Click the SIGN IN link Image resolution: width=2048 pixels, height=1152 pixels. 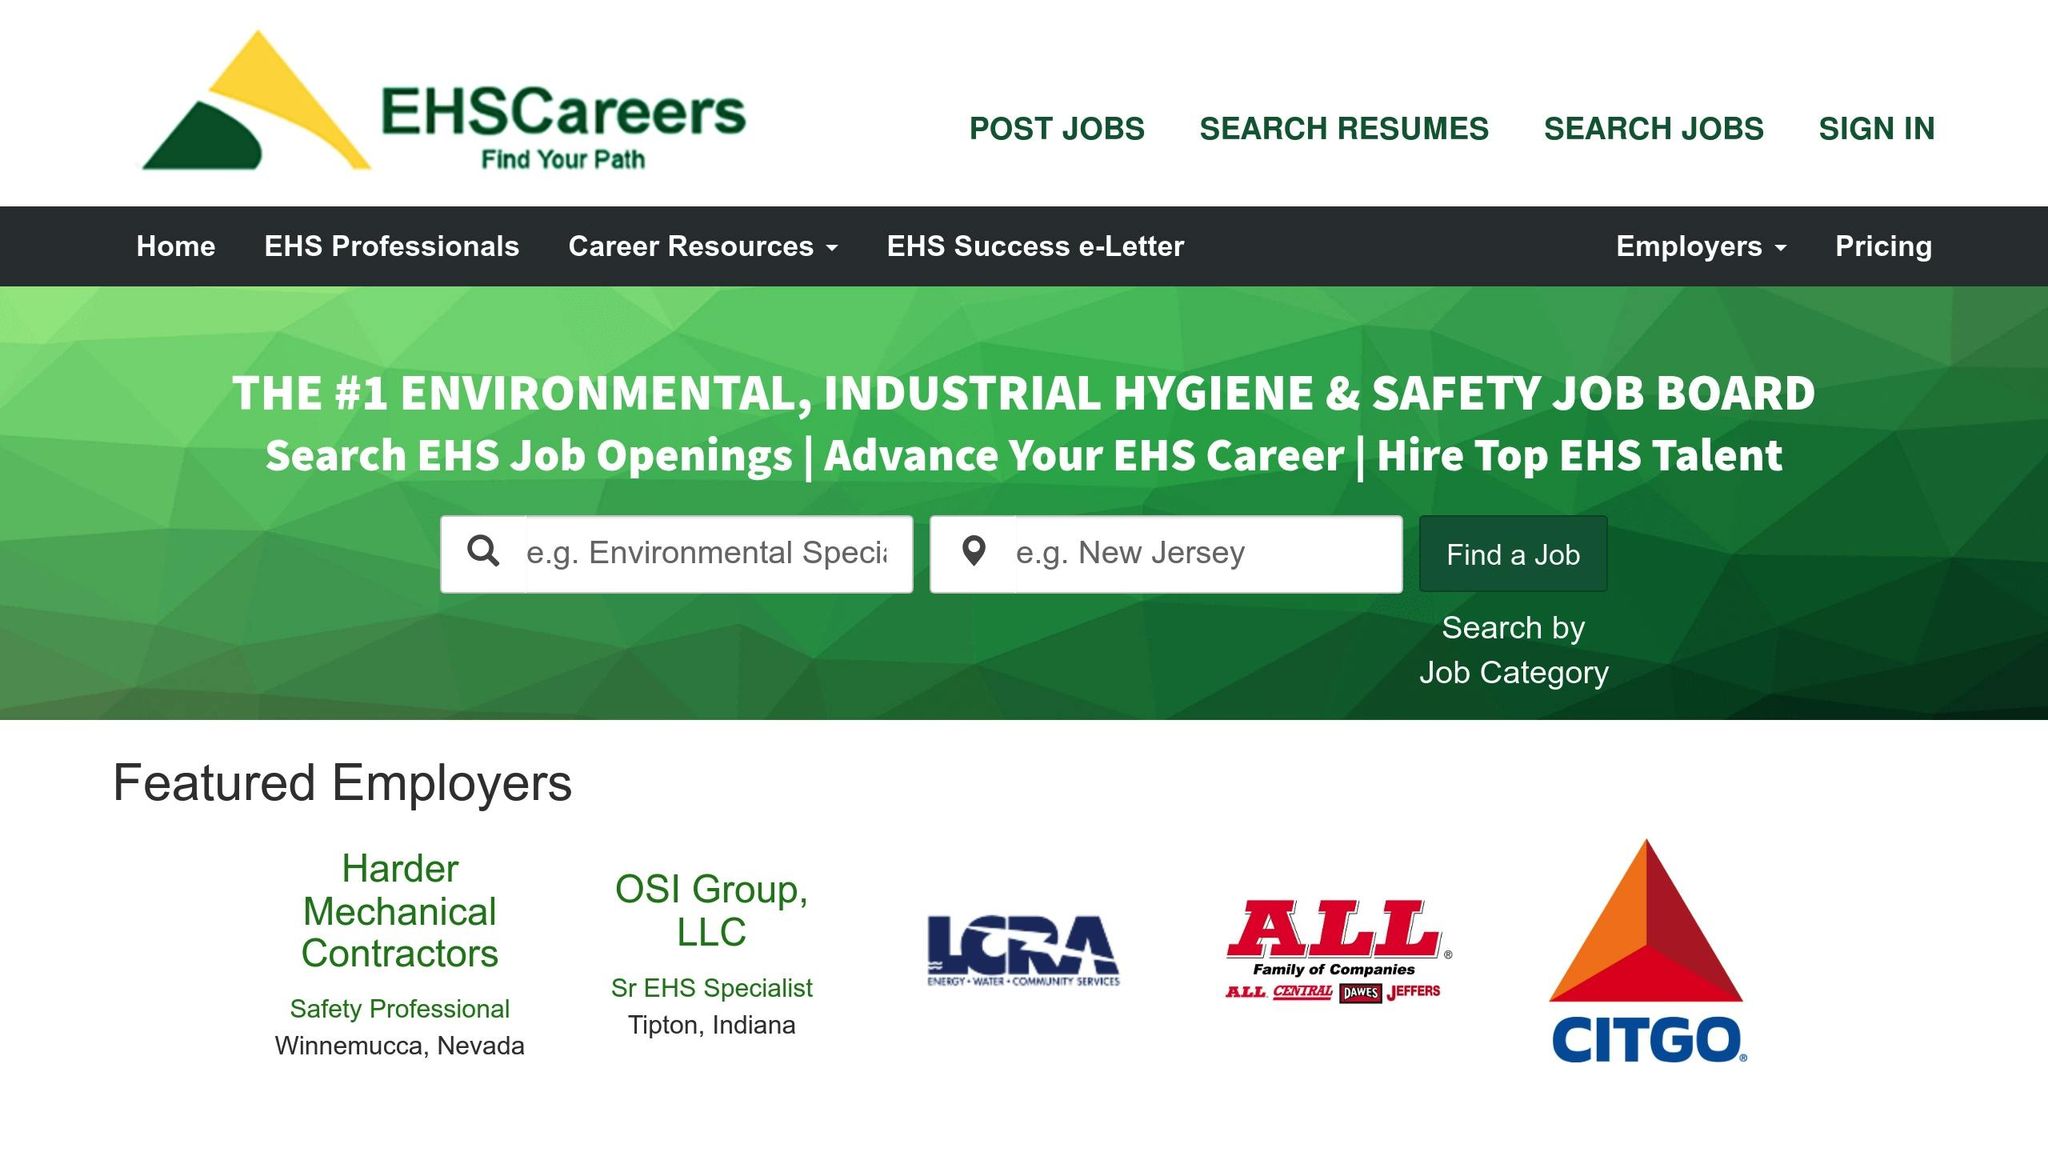1876,129
